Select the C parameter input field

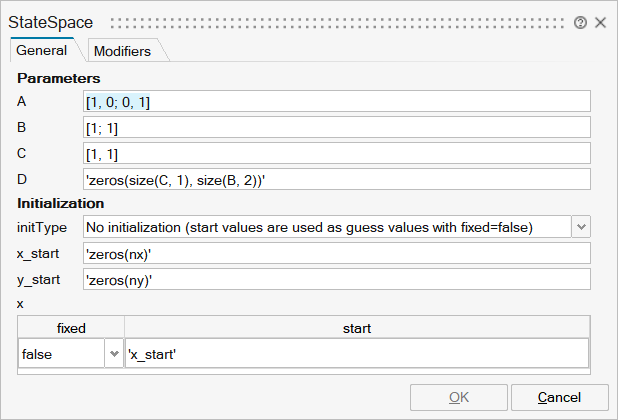[337, 153]
